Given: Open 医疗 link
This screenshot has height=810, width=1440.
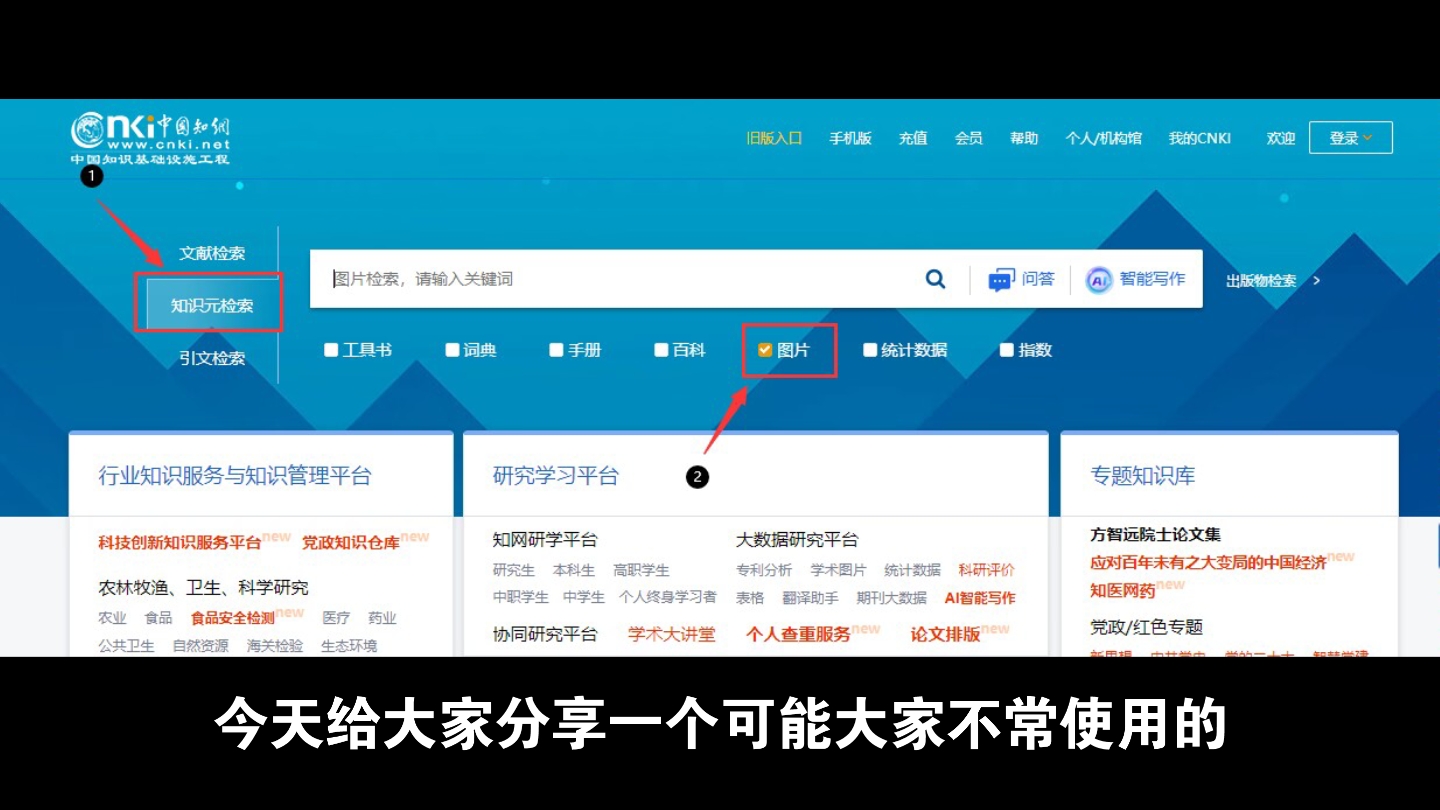Looking at the screenshot, I should tap(336, 618).
